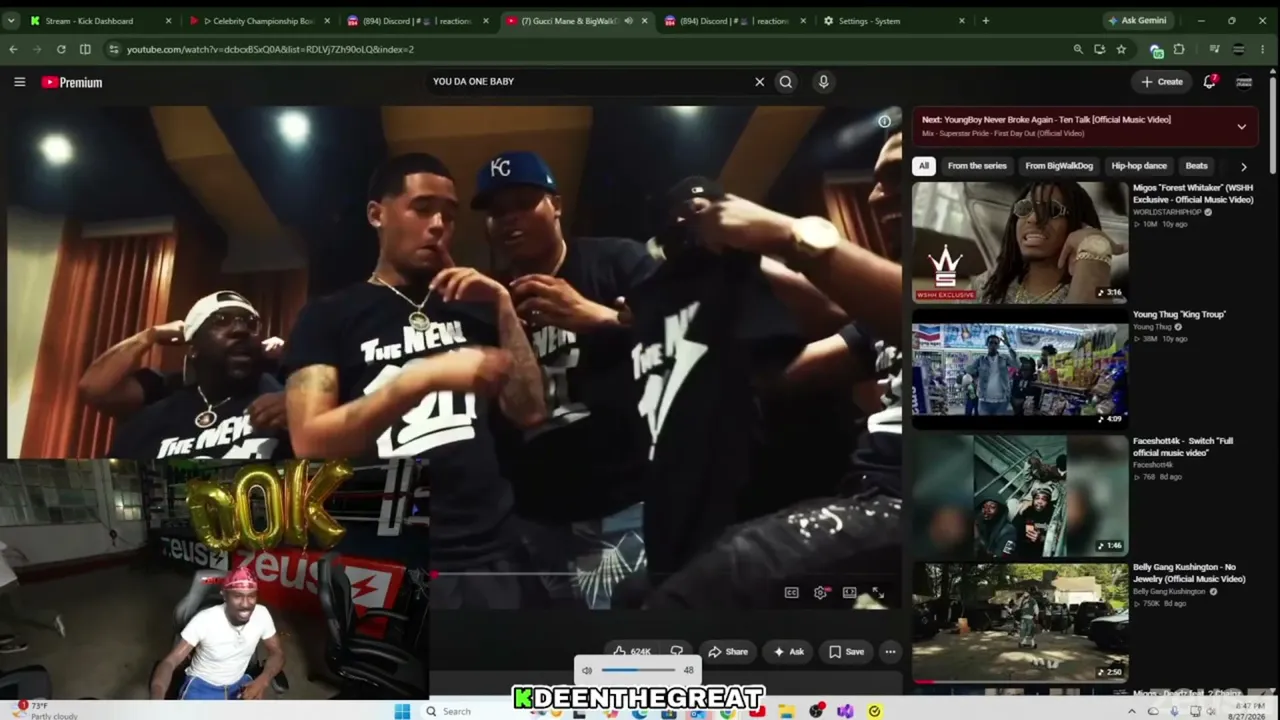Adjust the system volume slider popup
Screen dimensions: 1280x720
[640, 670]
